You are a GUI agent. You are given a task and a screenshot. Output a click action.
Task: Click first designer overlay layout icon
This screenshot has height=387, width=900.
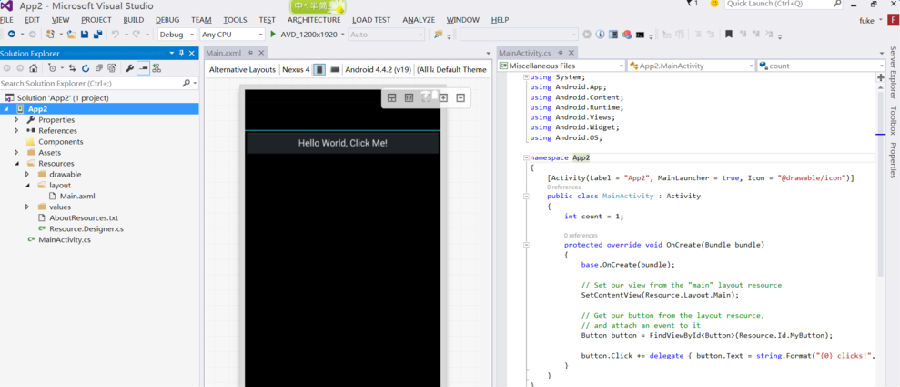coord(392,98)
